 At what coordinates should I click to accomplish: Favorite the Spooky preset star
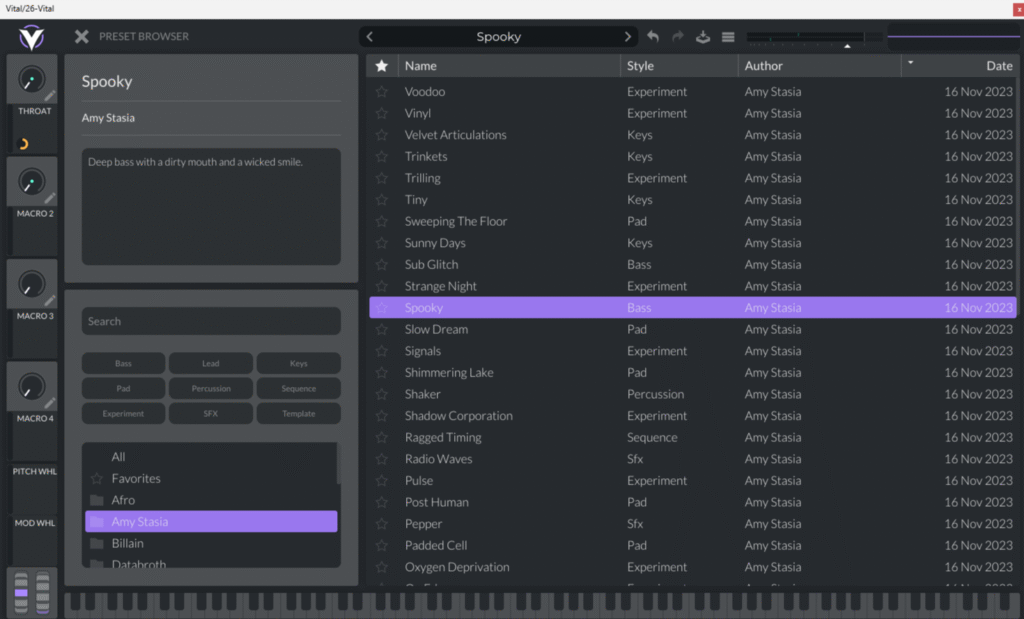coord(382,308)
